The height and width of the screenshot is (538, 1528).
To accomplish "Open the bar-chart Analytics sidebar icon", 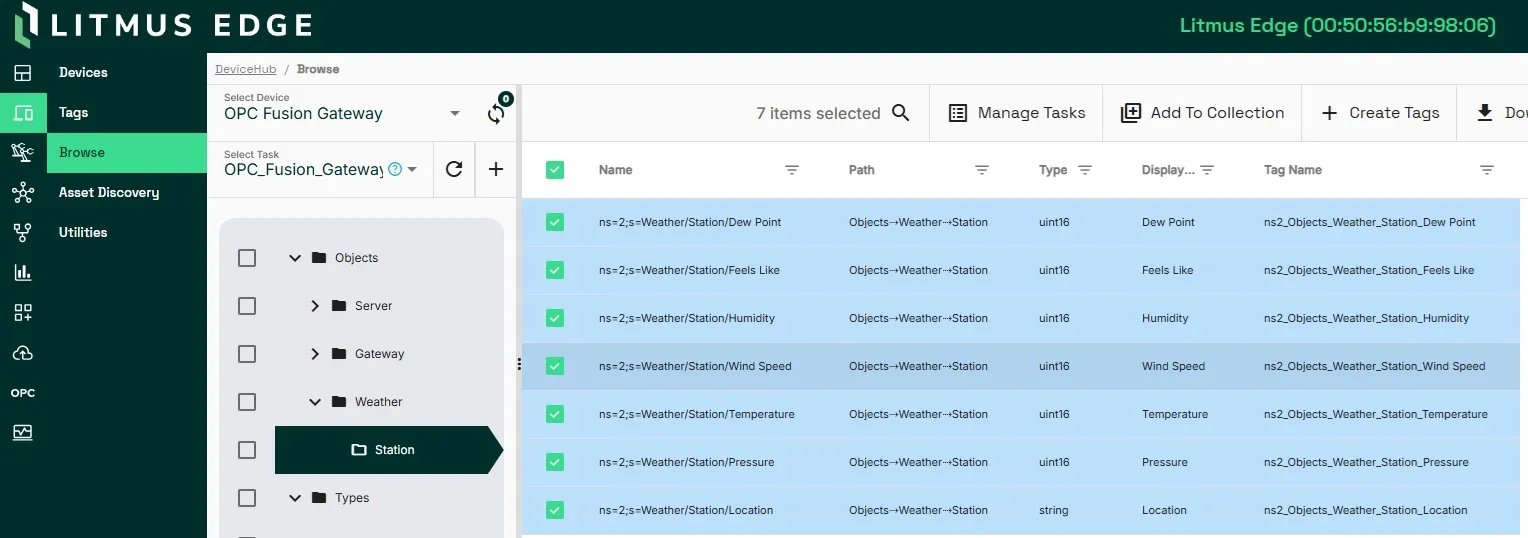I will tap(23, 273).
